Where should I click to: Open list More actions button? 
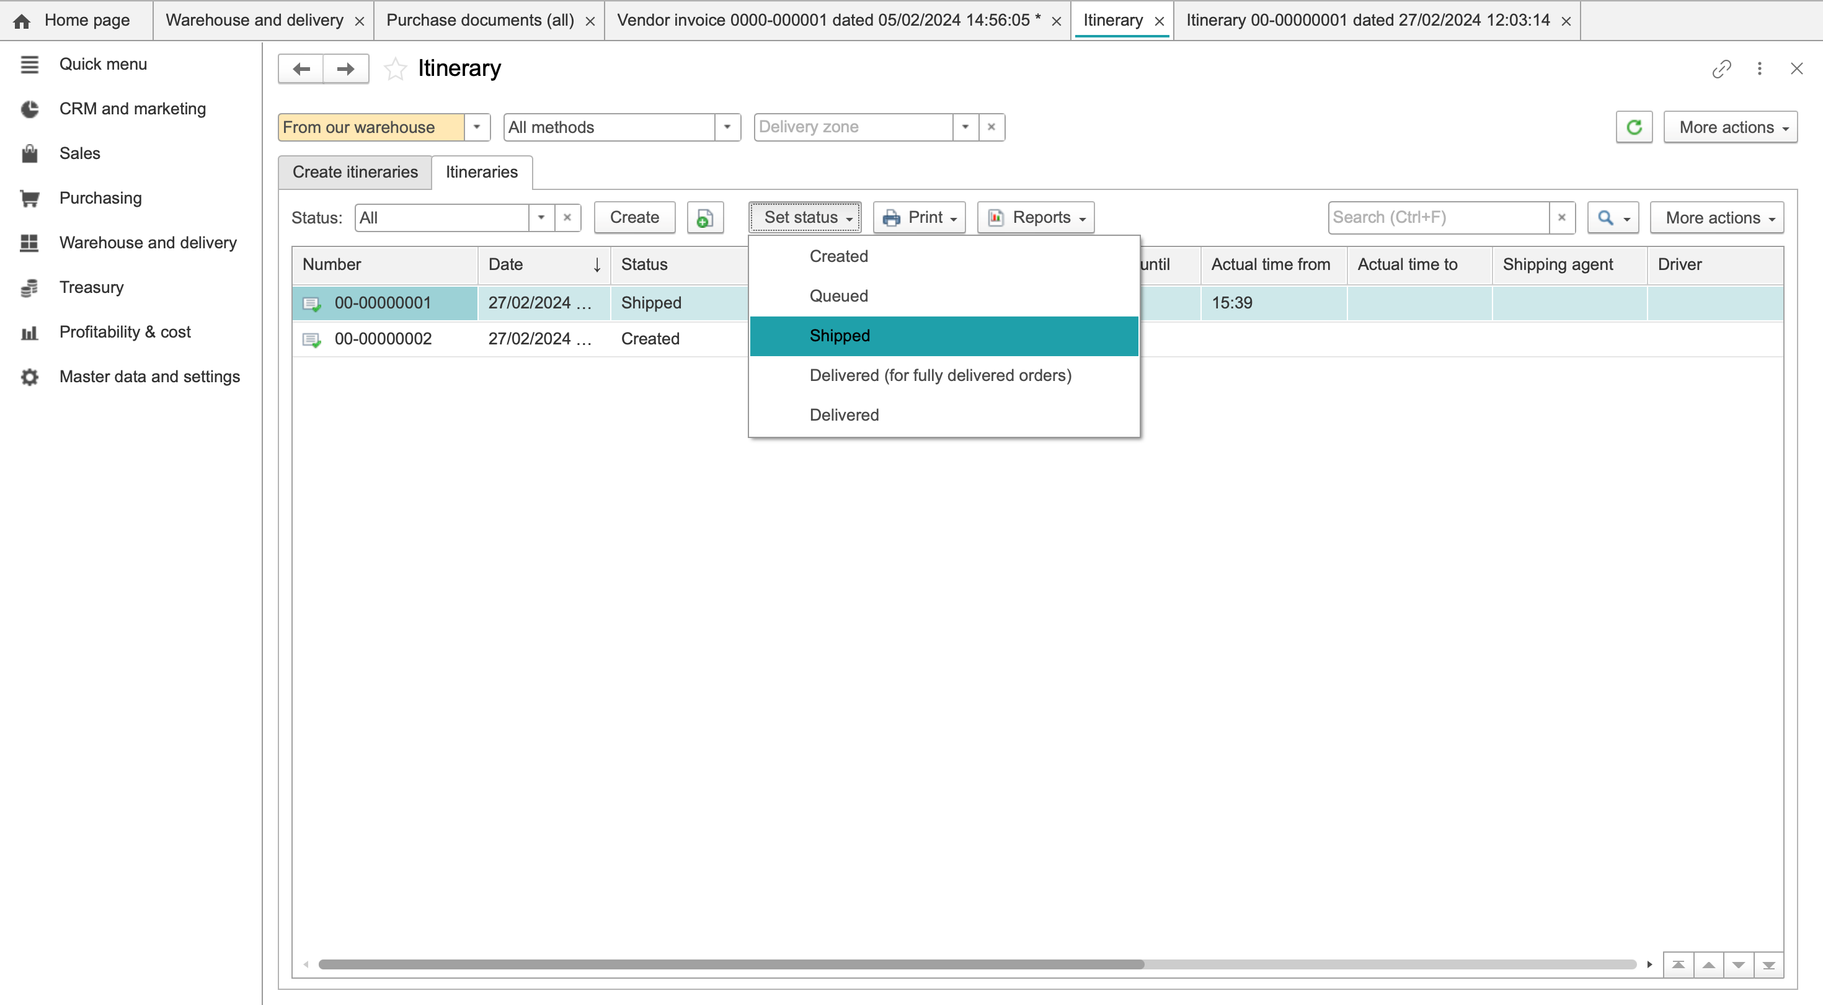[x=1717, y=217]
